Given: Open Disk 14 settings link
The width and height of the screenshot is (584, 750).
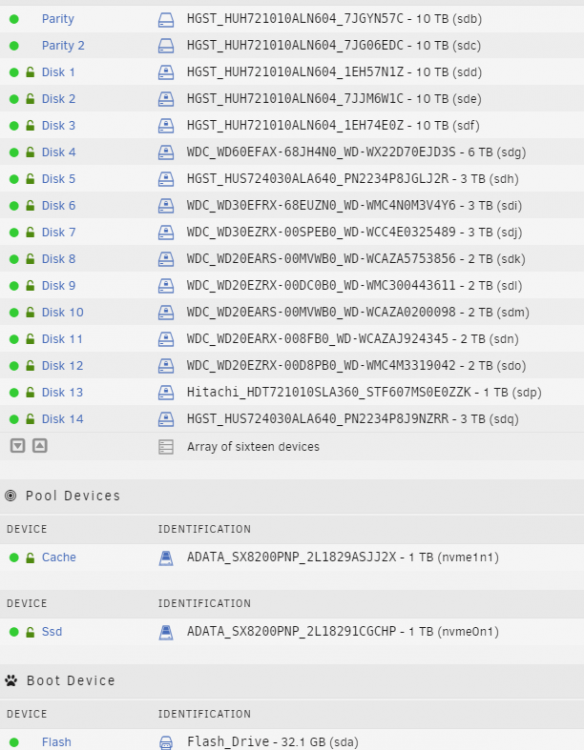Looking at the screenshot, I should [x=63, y=419].
